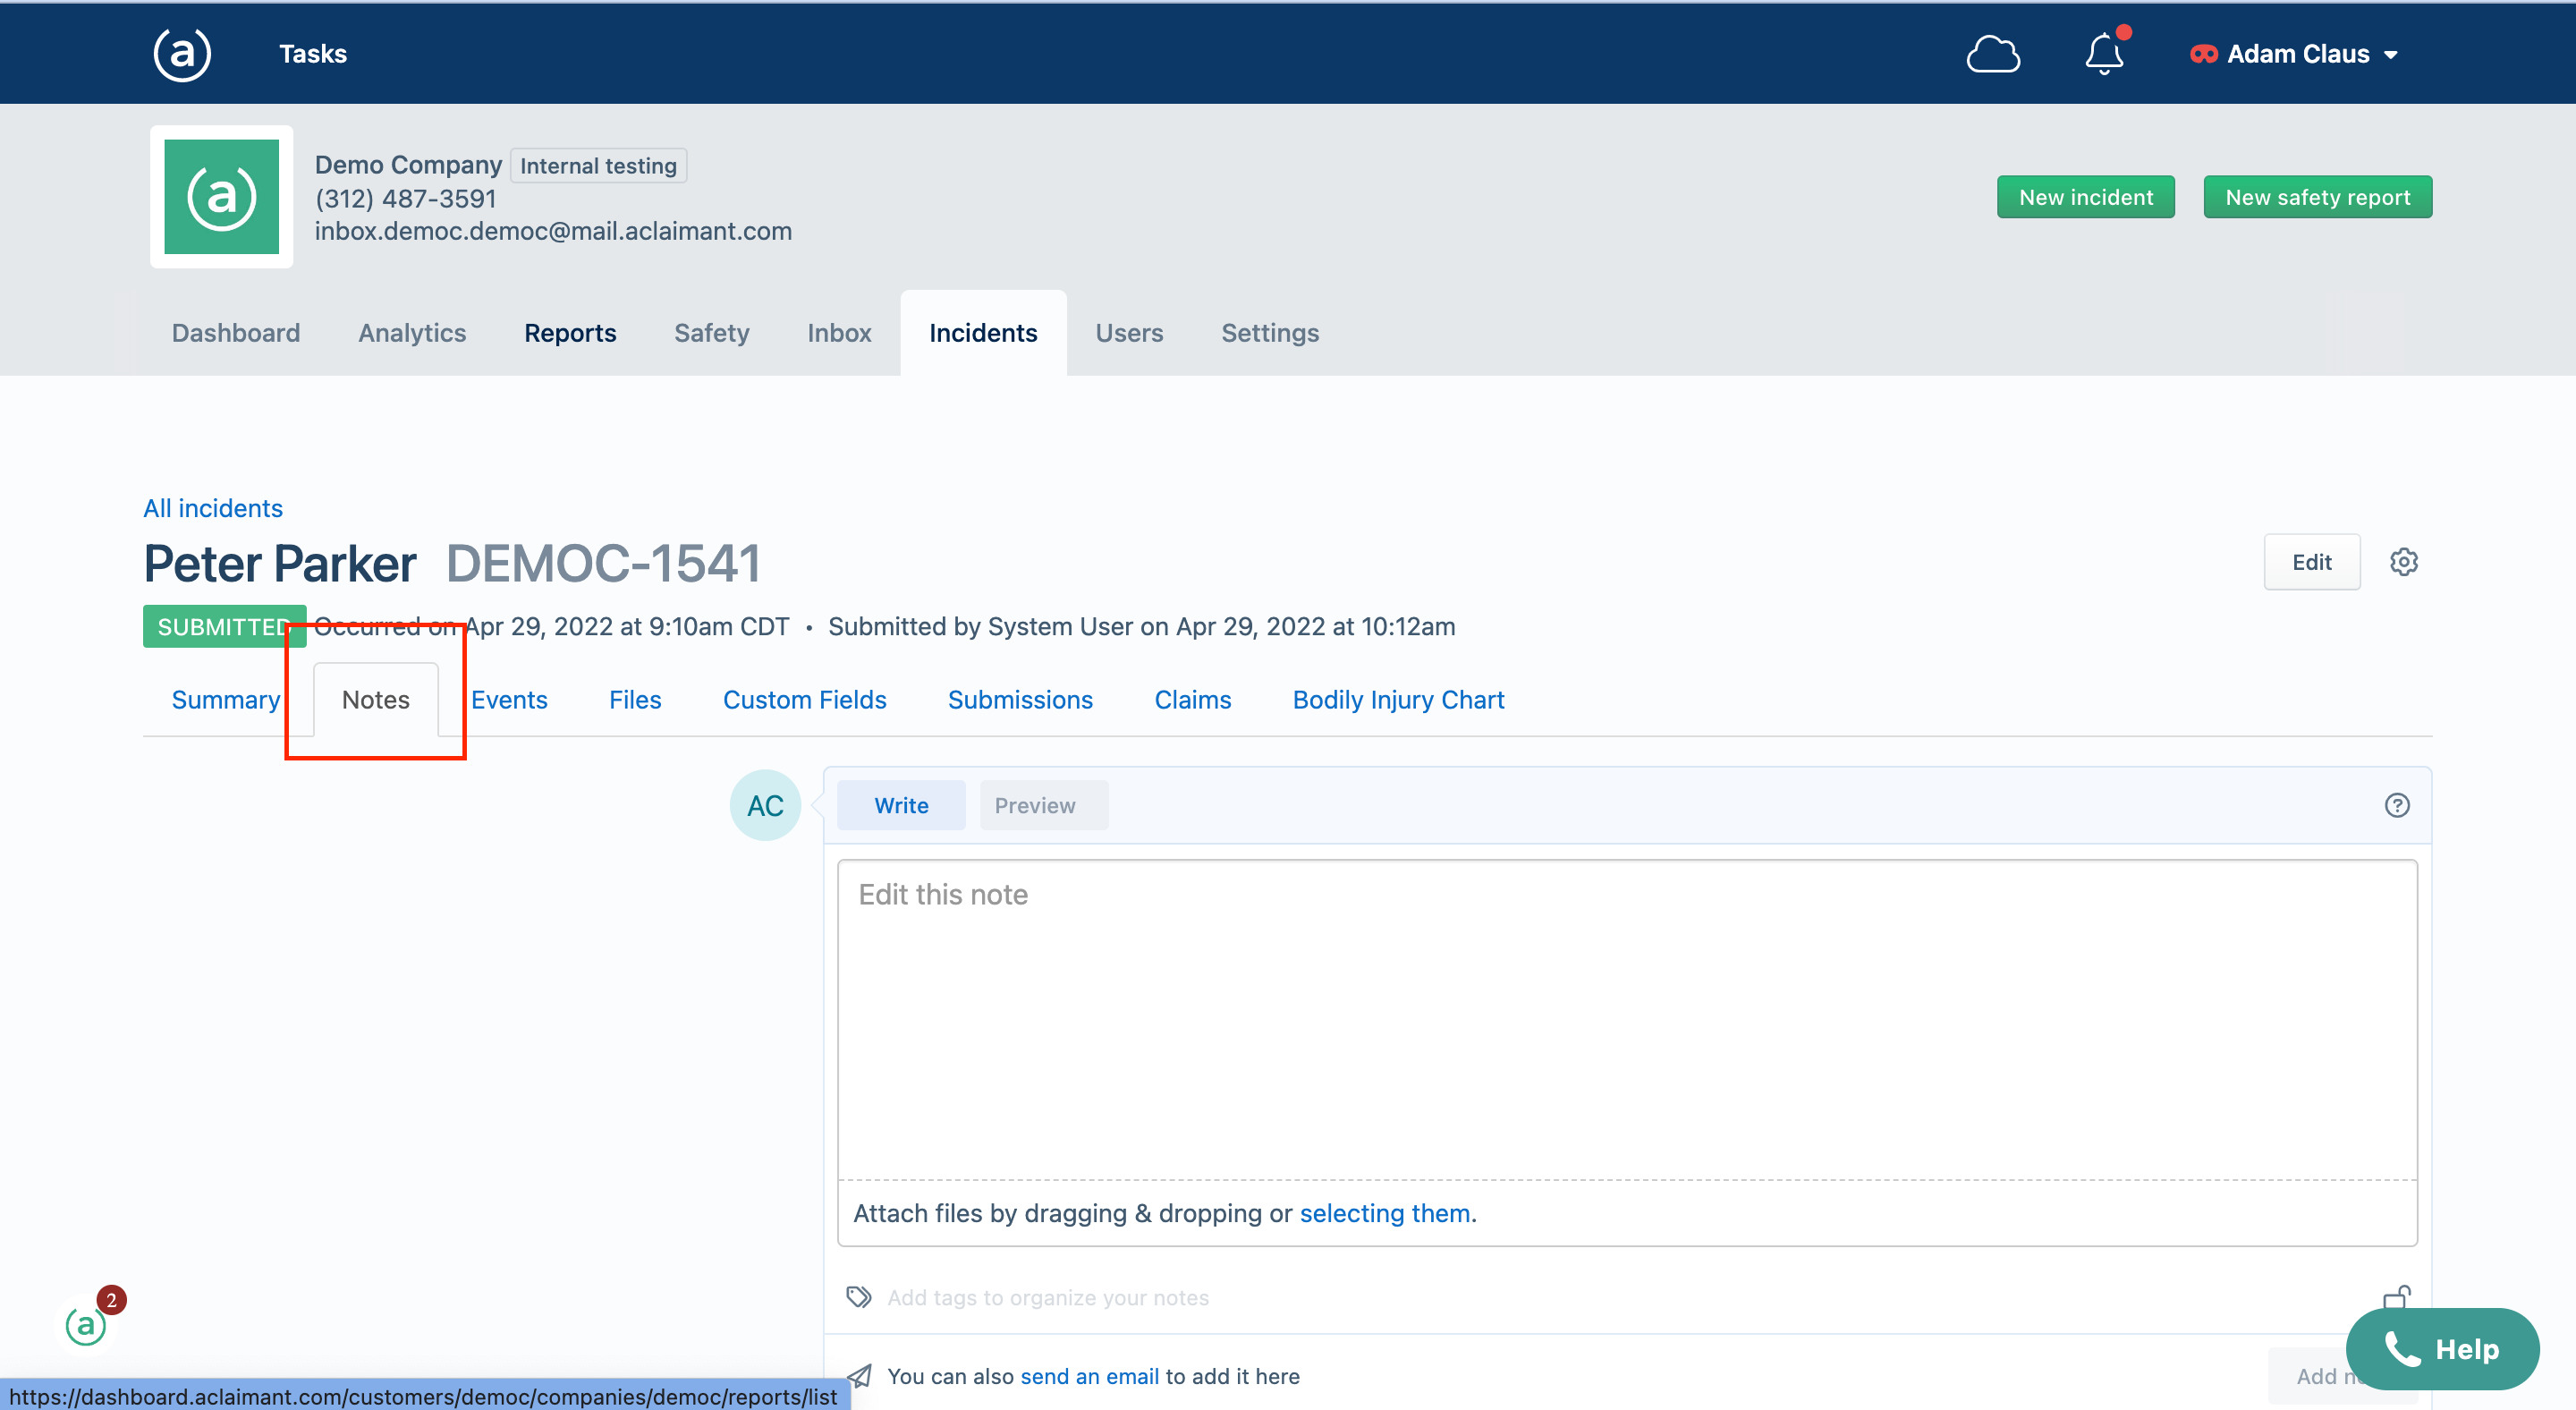Click the (312) 487-3591 phone number
This screenshot has height=1410, width=2576.
pos(405,199)
